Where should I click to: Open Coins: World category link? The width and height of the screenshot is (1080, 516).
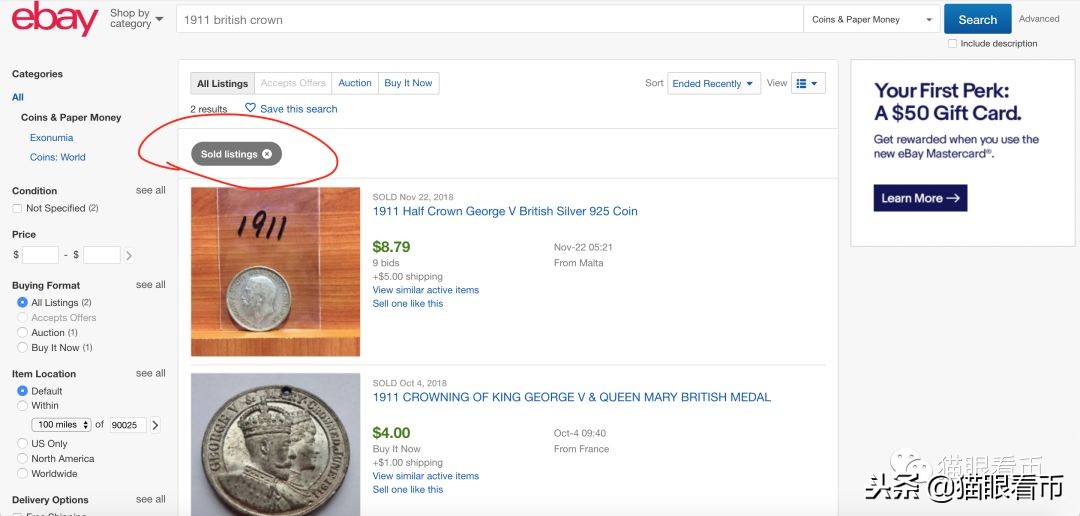coord(58,157)
